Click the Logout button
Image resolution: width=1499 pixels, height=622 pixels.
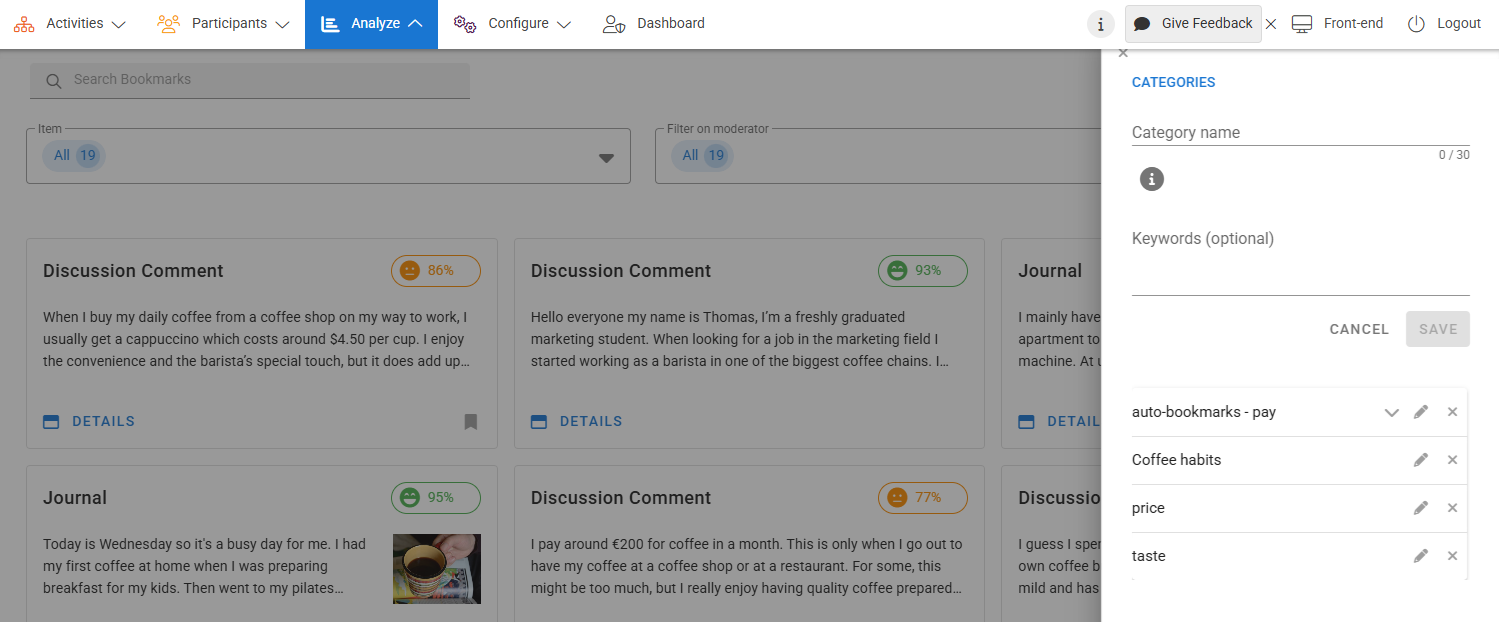pos(1444,24)
